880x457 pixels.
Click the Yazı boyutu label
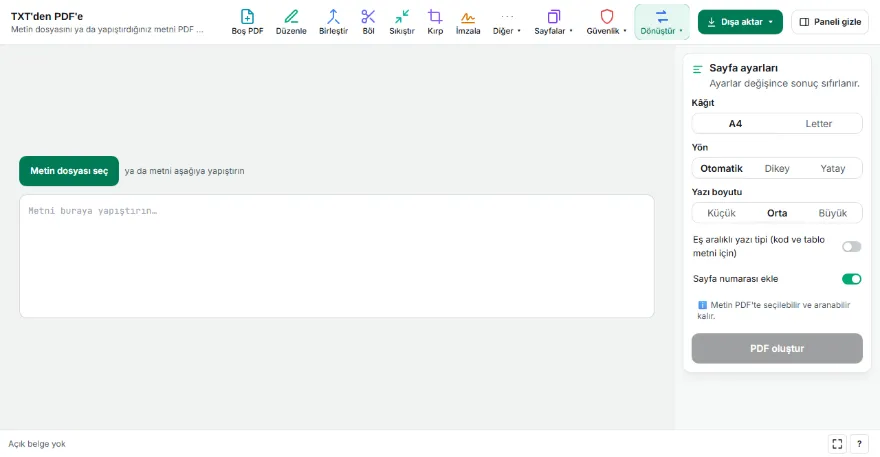click(x=717, y=192)
